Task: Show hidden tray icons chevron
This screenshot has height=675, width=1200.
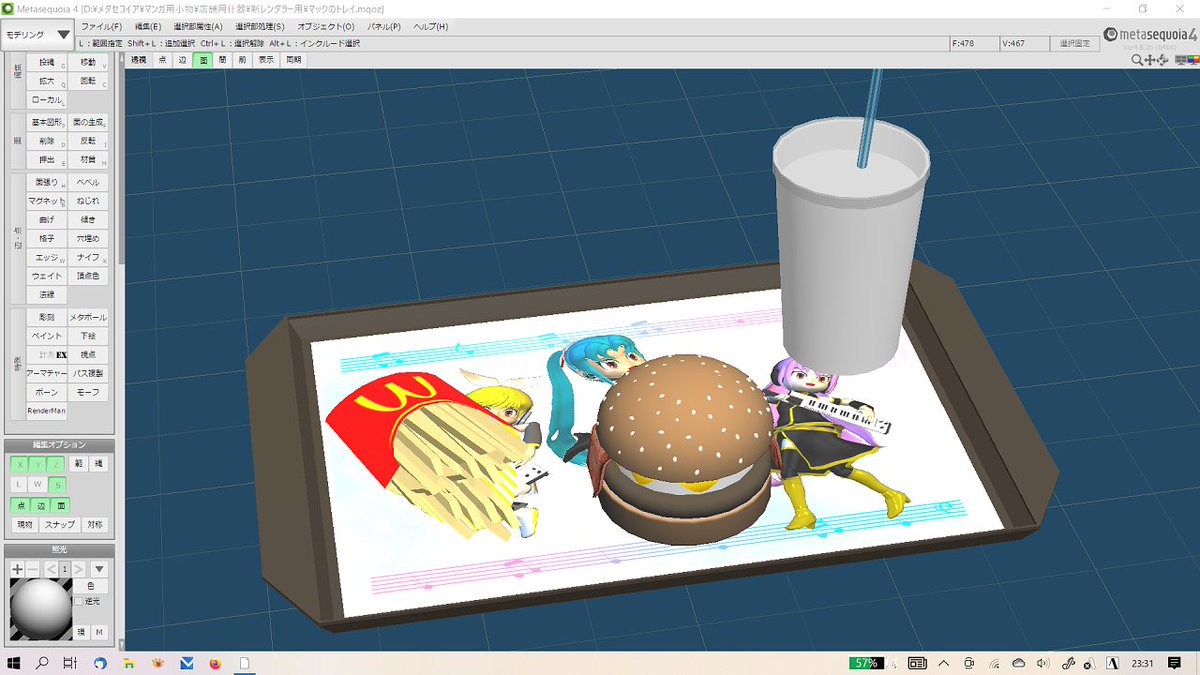Action: (945, 663)
